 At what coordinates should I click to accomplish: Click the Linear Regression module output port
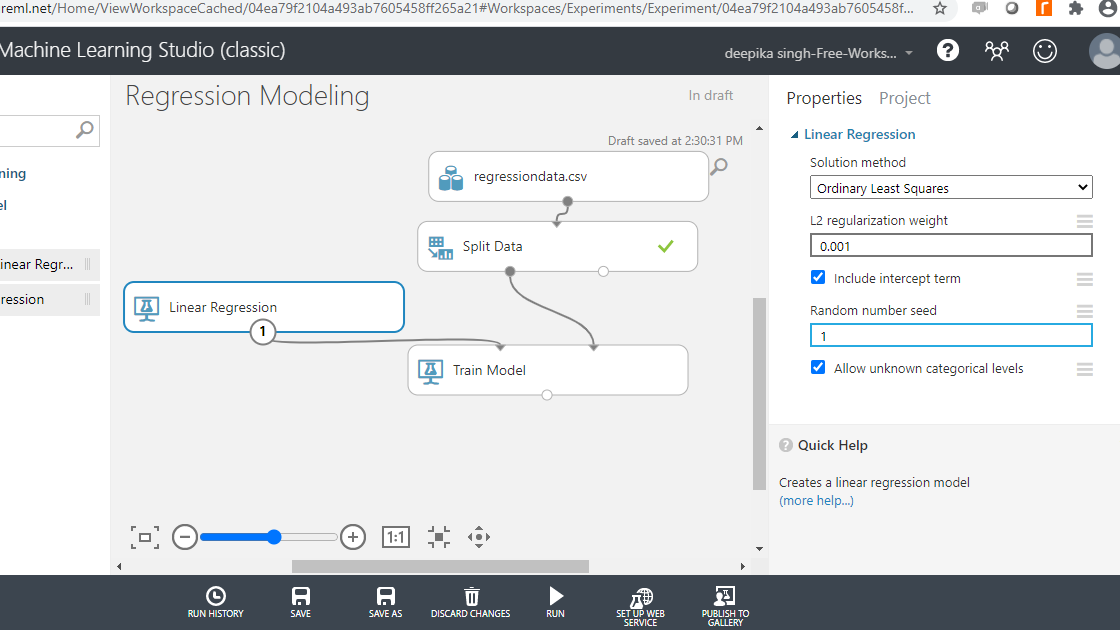coord(263,331)
